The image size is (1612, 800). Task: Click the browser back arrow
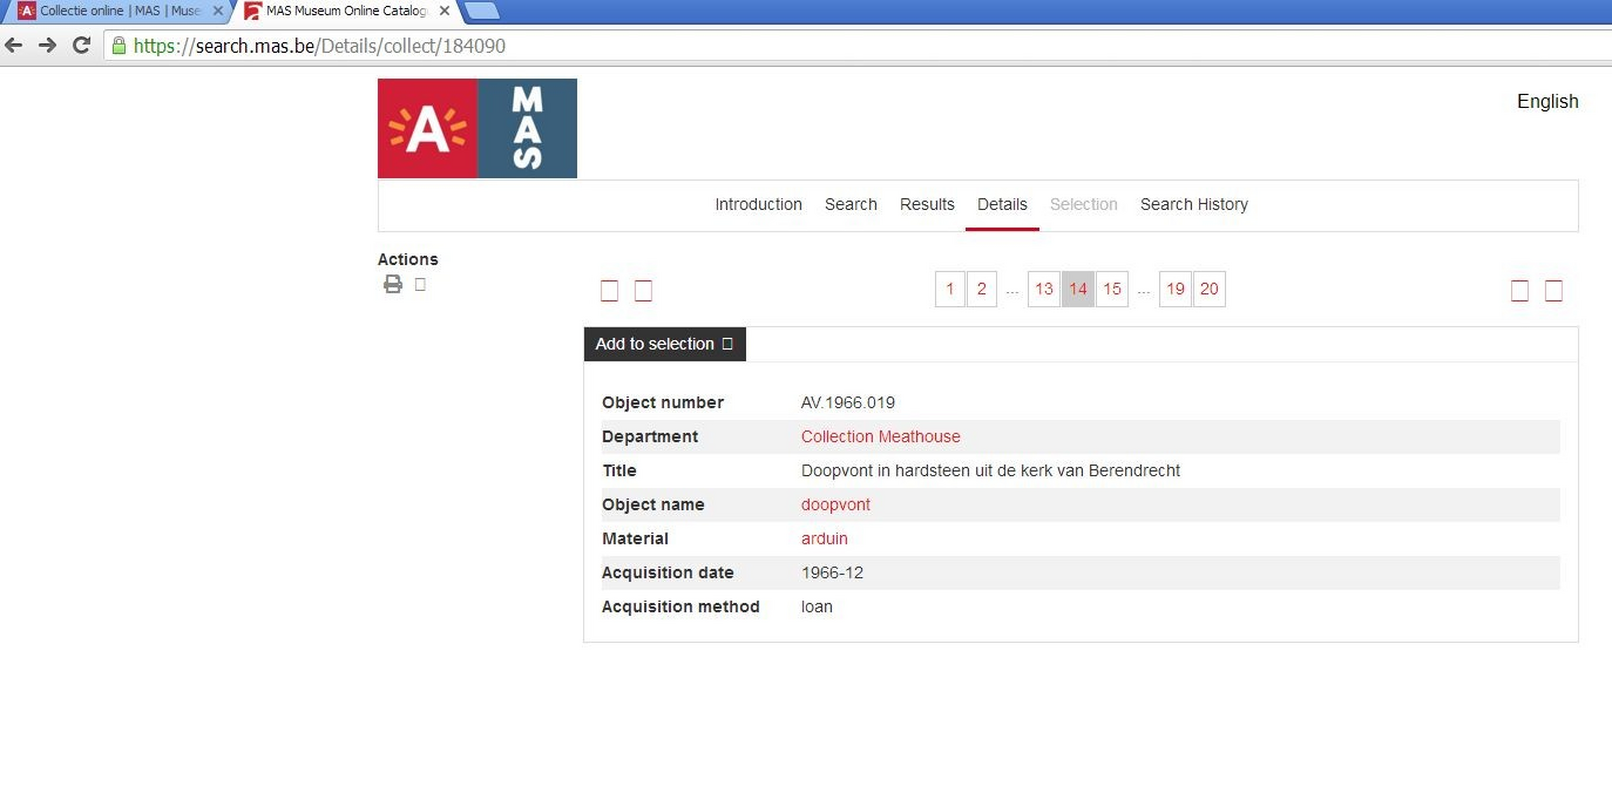click(x=14, y=45)
